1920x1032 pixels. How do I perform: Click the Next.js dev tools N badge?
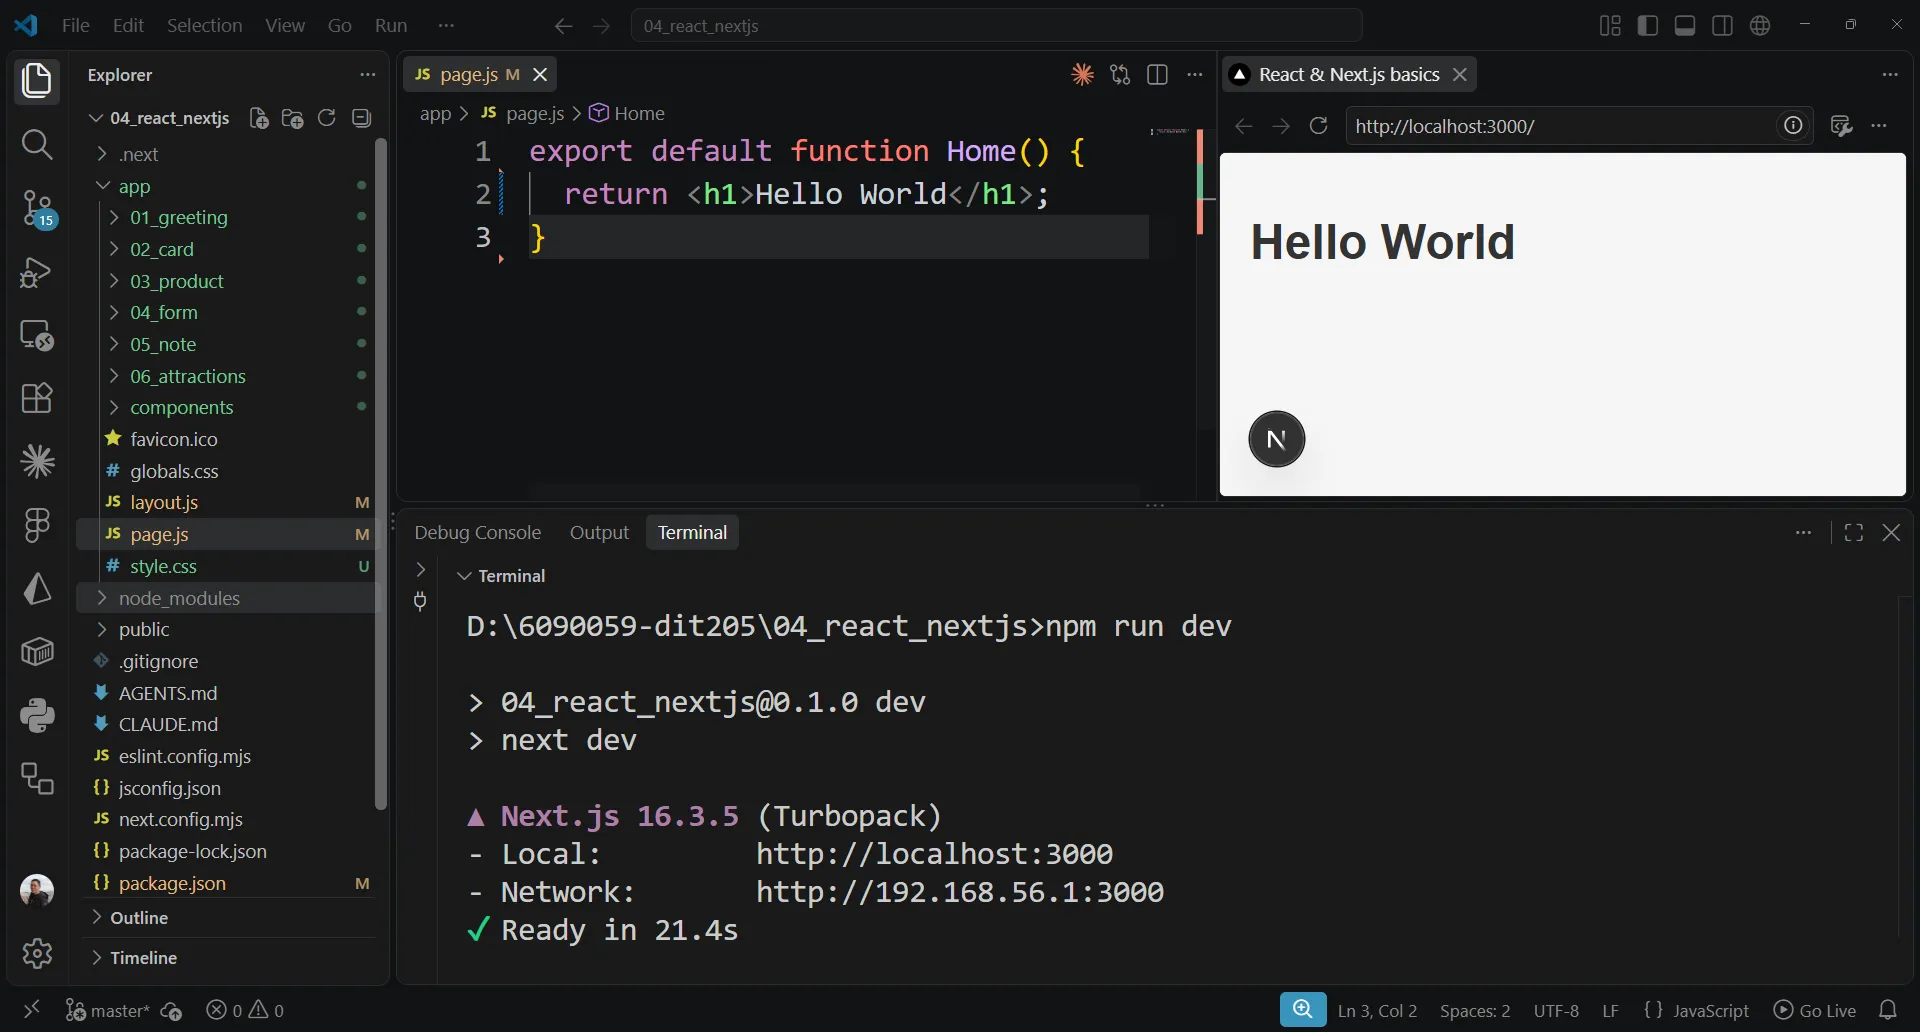click(x=1276, y=439)
